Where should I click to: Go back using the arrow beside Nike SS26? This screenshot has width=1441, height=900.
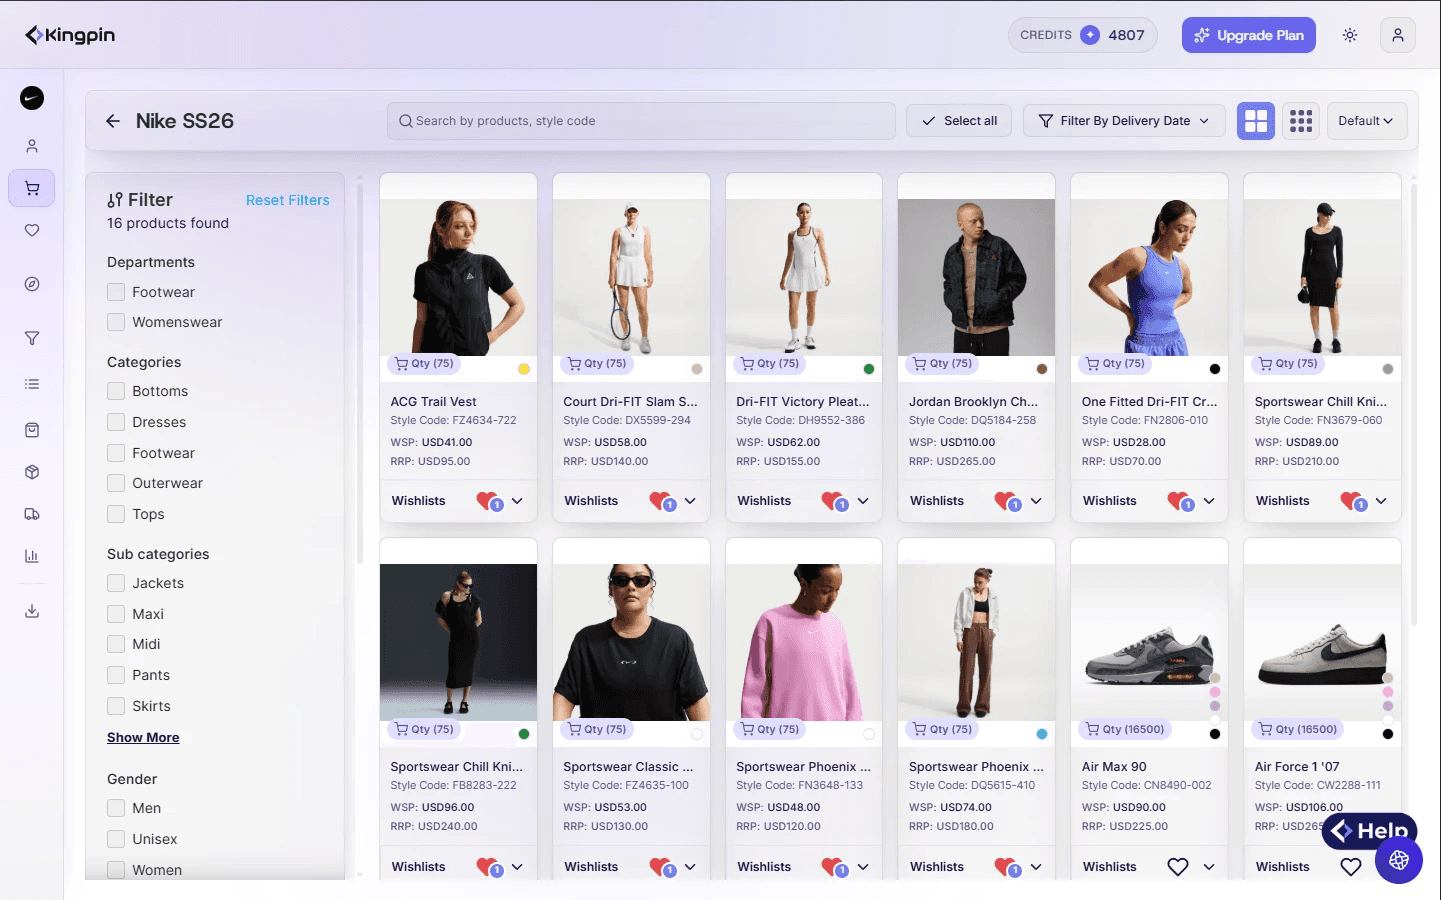[113, 121]
